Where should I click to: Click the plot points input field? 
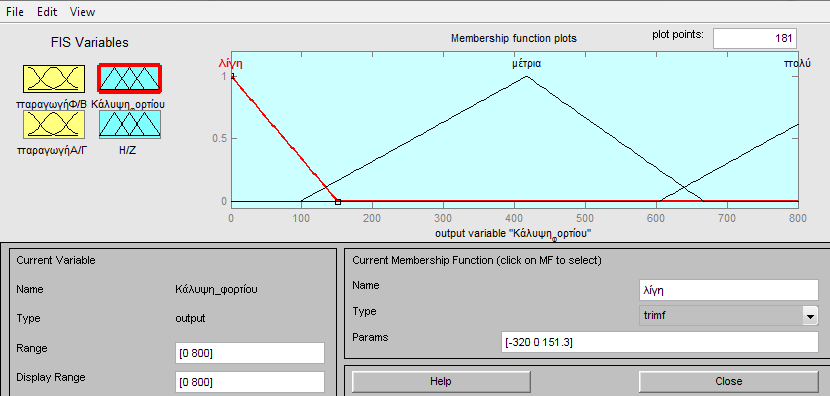tap(754, 38)
